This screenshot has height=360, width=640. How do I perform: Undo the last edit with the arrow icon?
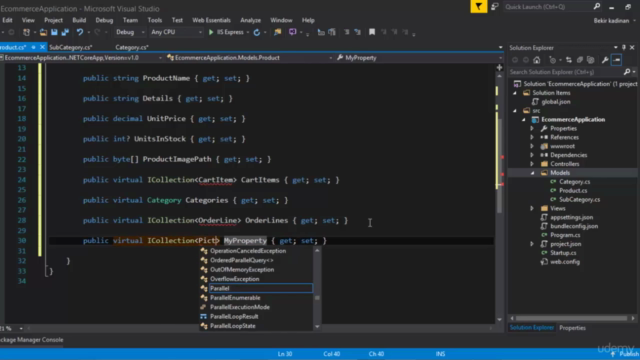click(x=80, y=32)
